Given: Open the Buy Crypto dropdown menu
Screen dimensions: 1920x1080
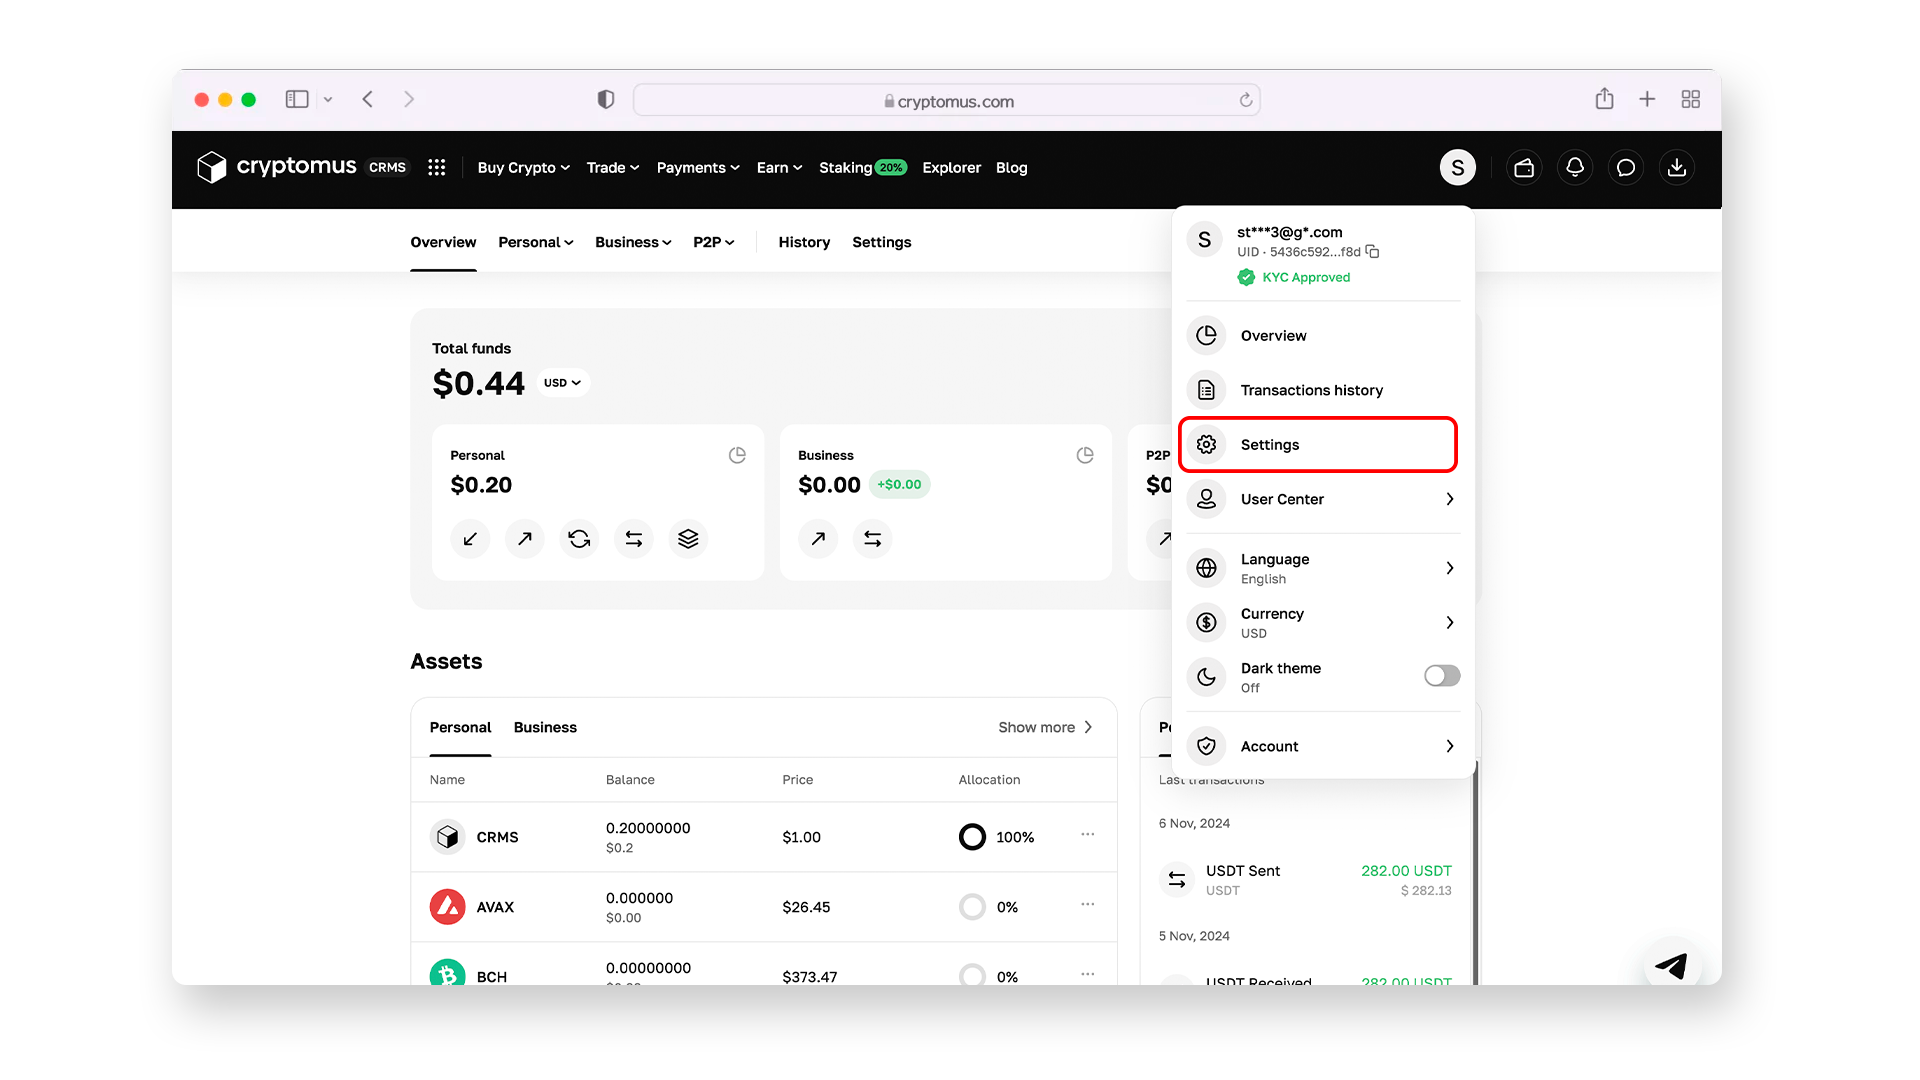Looking at the screenshot, I should click(523, 168).
